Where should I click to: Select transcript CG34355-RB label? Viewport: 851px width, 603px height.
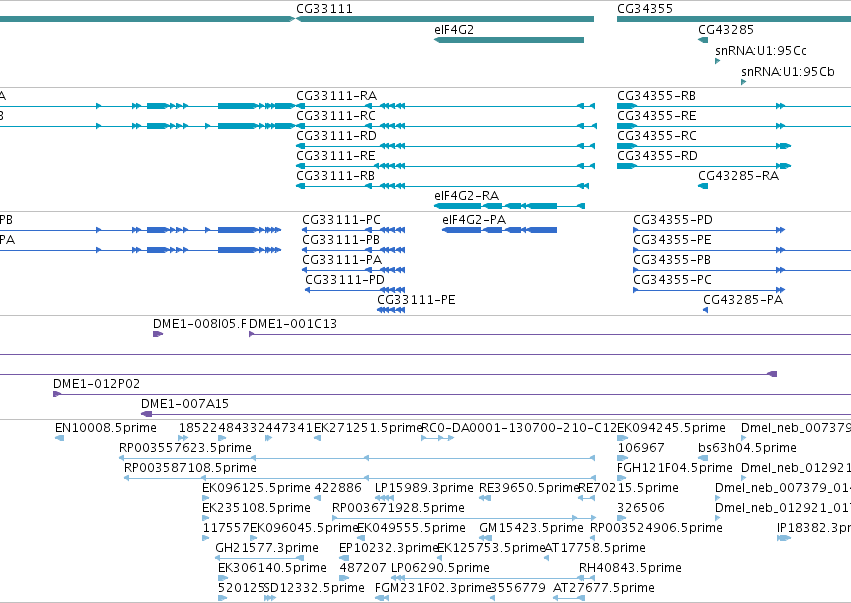coord(656,96)
